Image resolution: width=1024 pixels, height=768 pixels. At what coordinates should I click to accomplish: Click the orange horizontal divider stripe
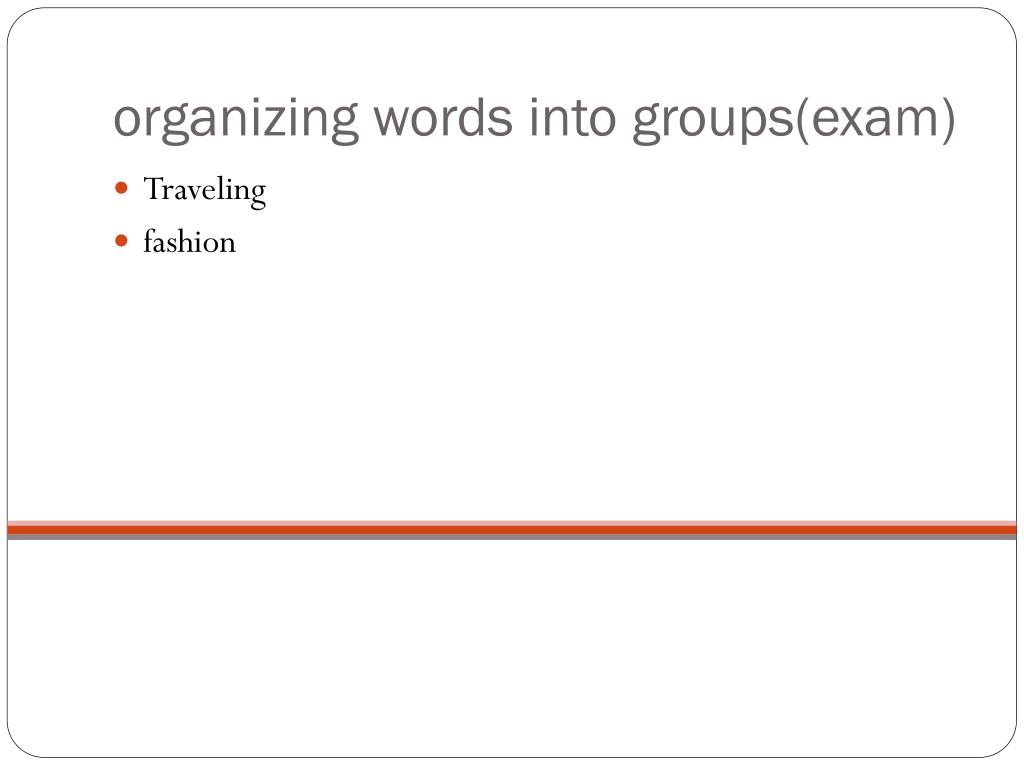[x=512, y=530]
